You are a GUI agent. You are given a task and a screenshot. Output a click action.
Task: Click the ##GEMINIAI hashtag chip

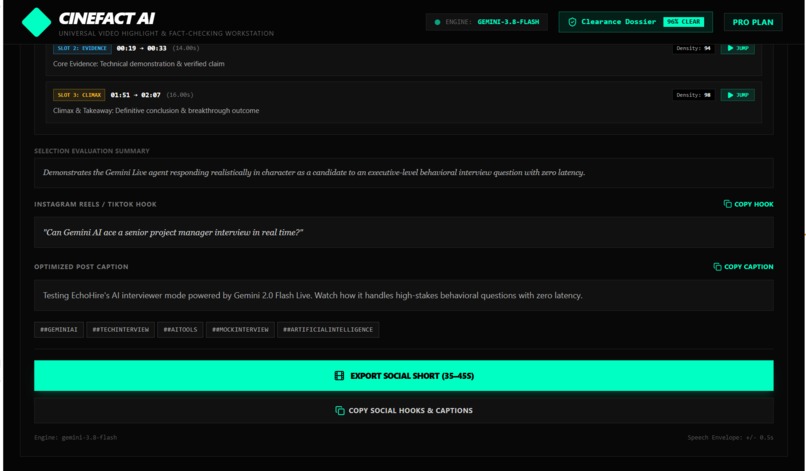(59, 330)
